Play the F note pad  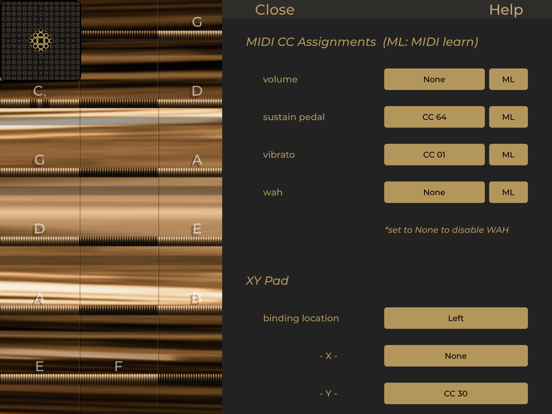coord(119,366)
